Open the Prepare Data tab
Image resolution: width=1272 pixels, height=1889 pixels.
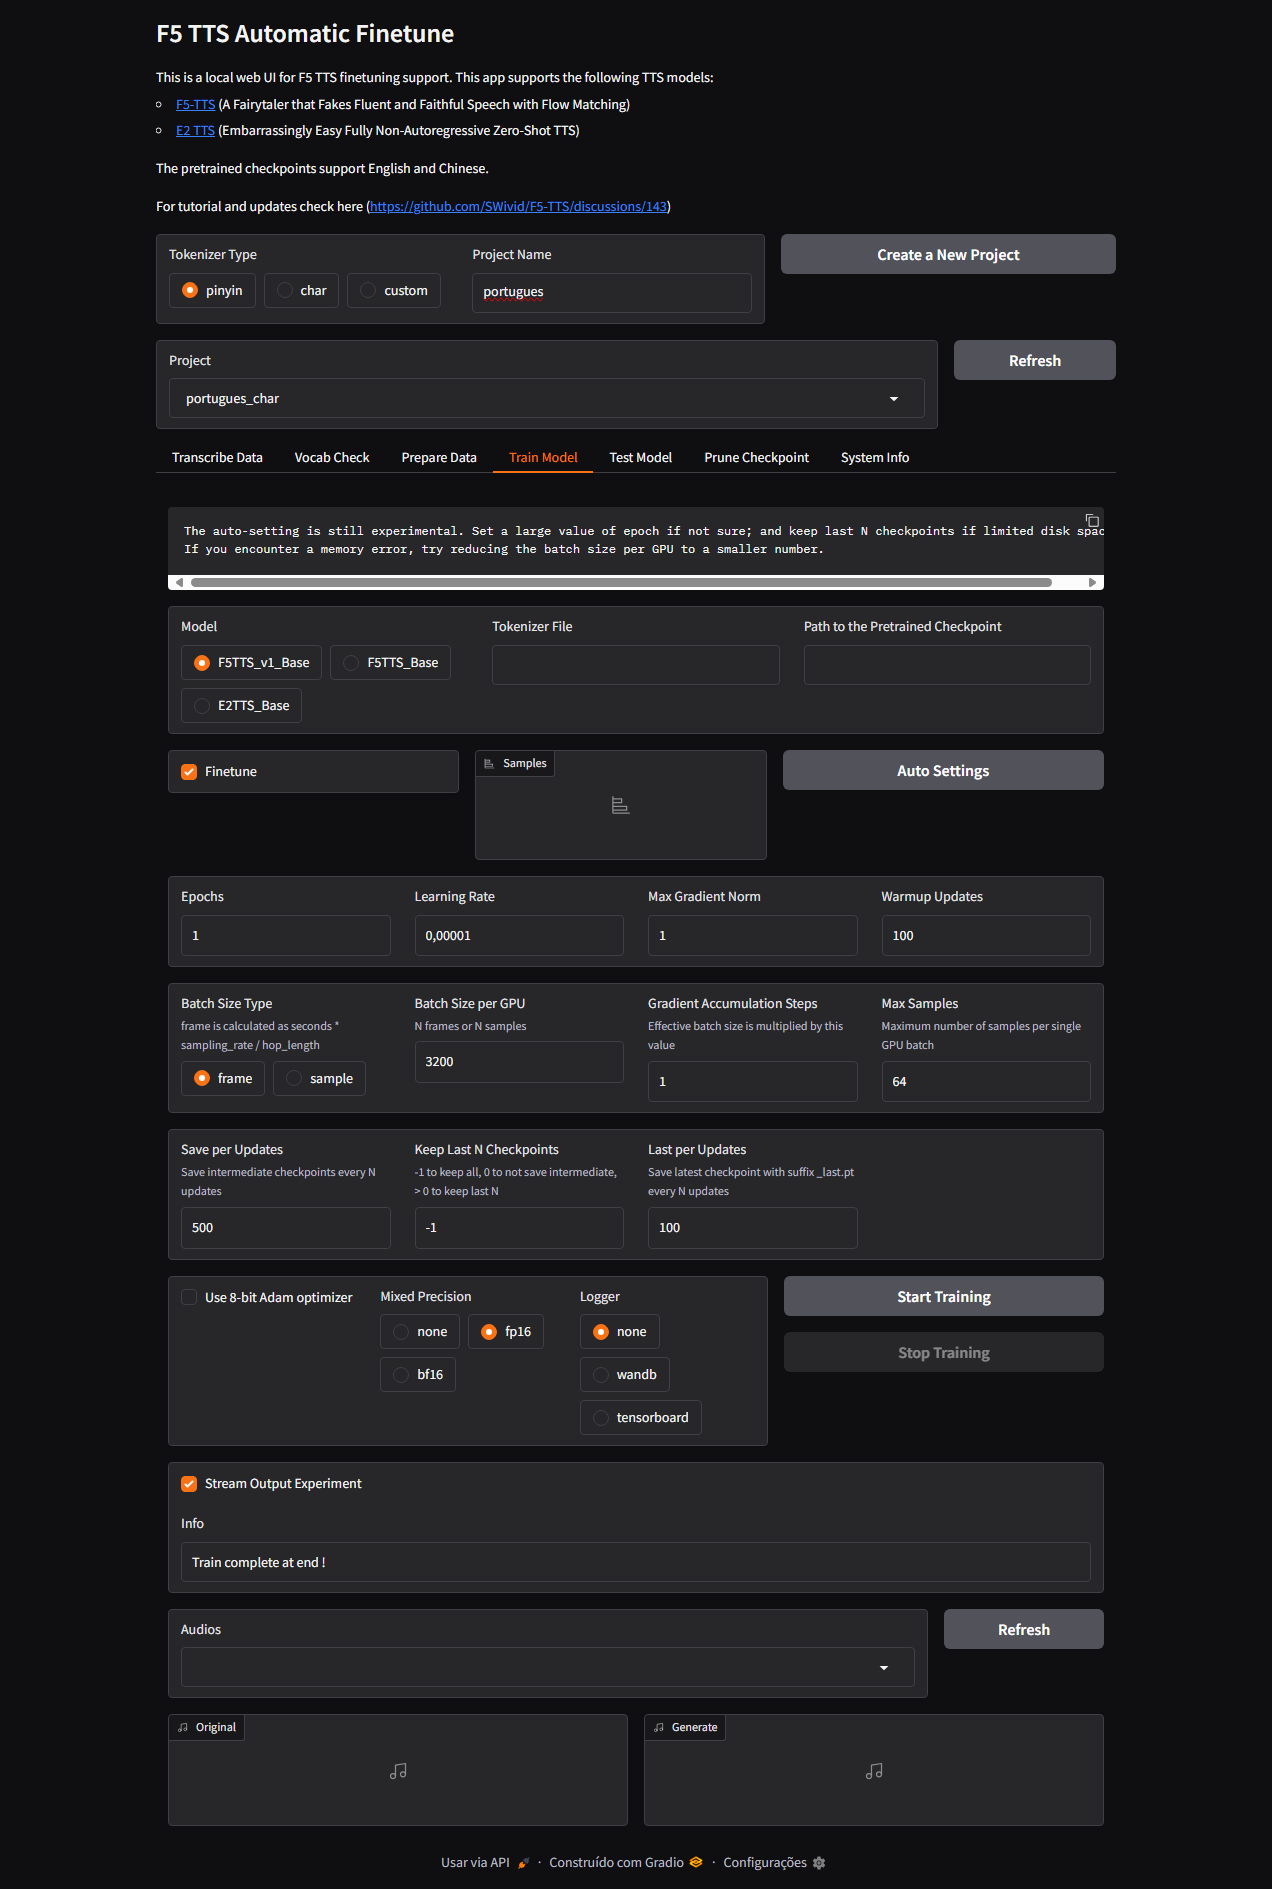[439, 457]
